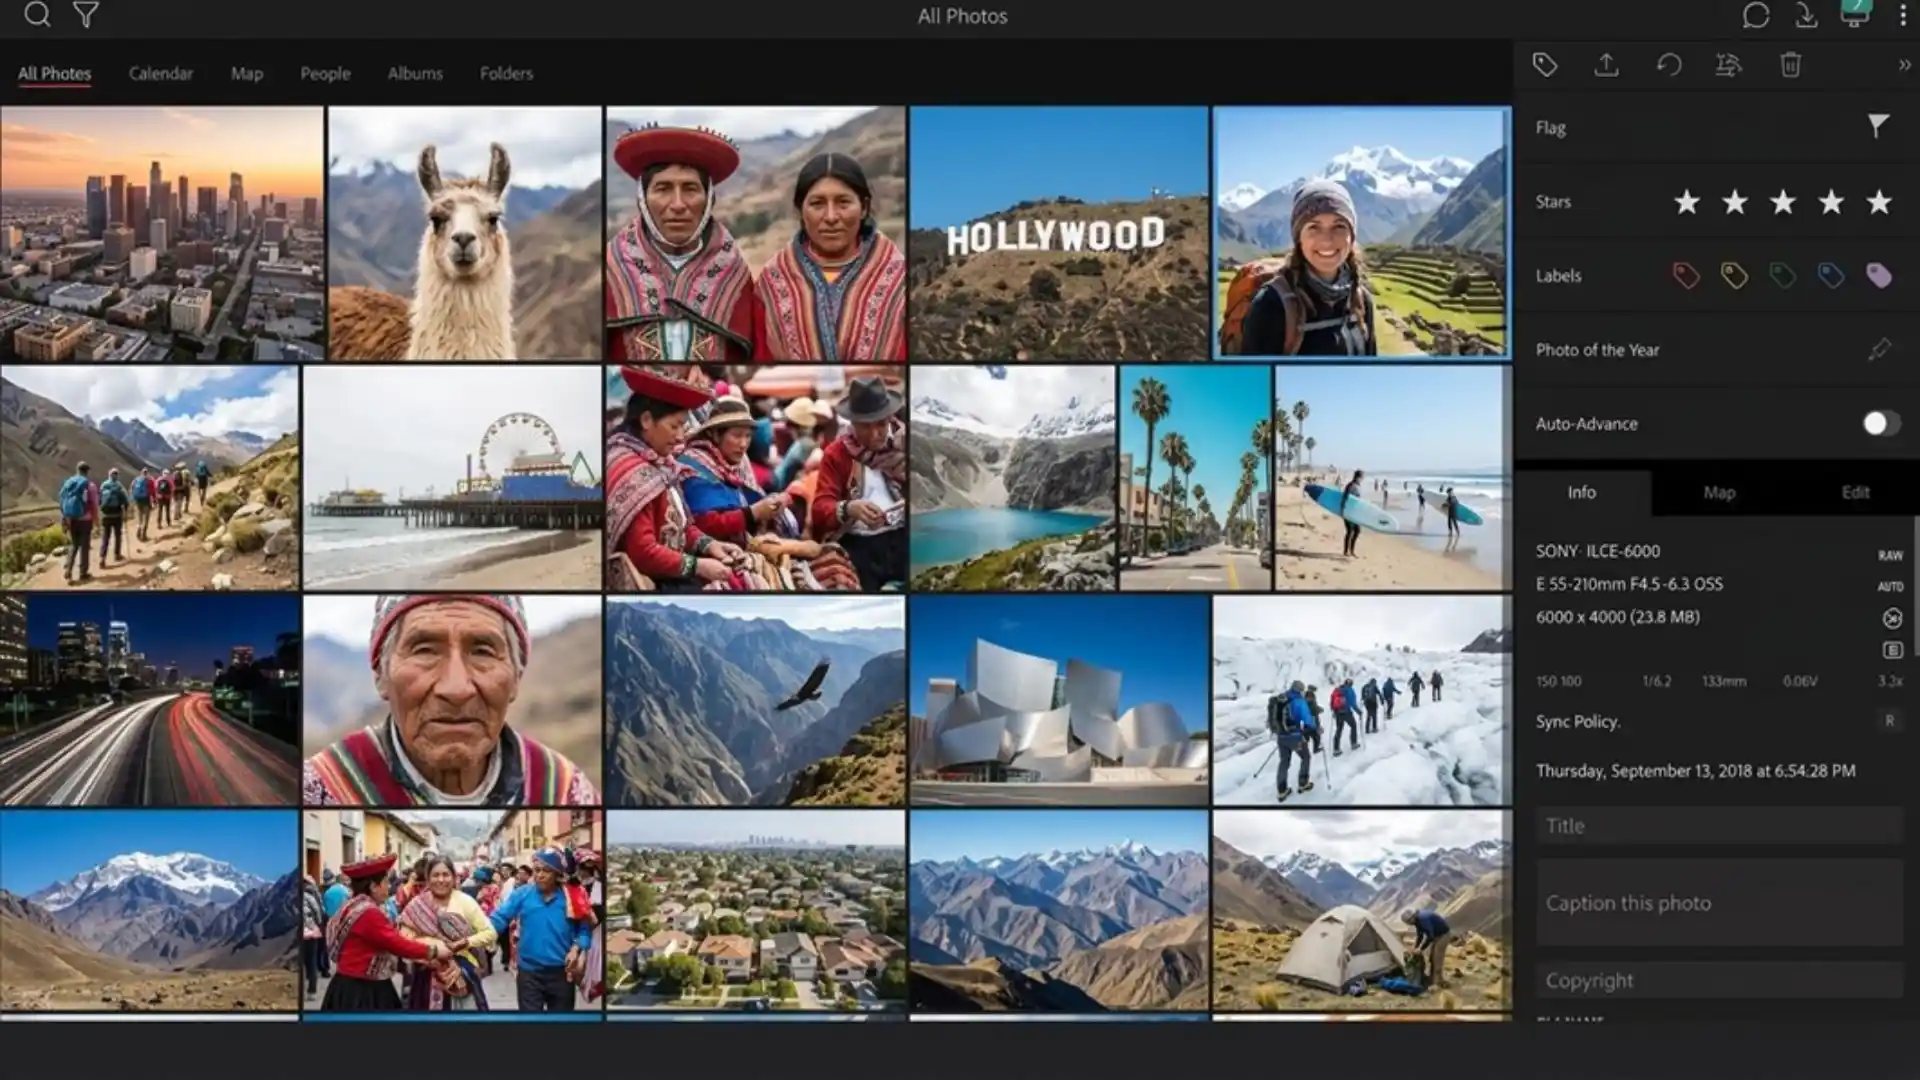Screen dimensions: 1920x1080
Task: Click the 6000 x 4000 (23.8 MB) text
Action: (1618, 617)
